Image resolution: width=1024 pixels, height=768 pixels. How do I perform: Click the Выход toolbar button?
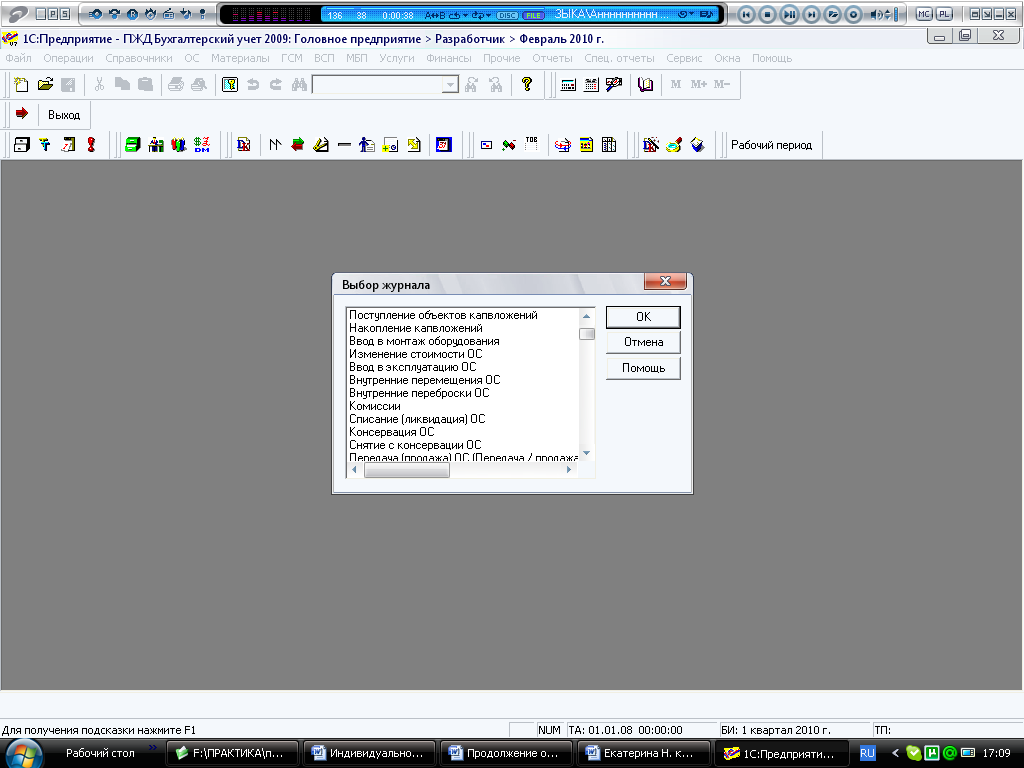pyautogui.click(x=64, y=115)
